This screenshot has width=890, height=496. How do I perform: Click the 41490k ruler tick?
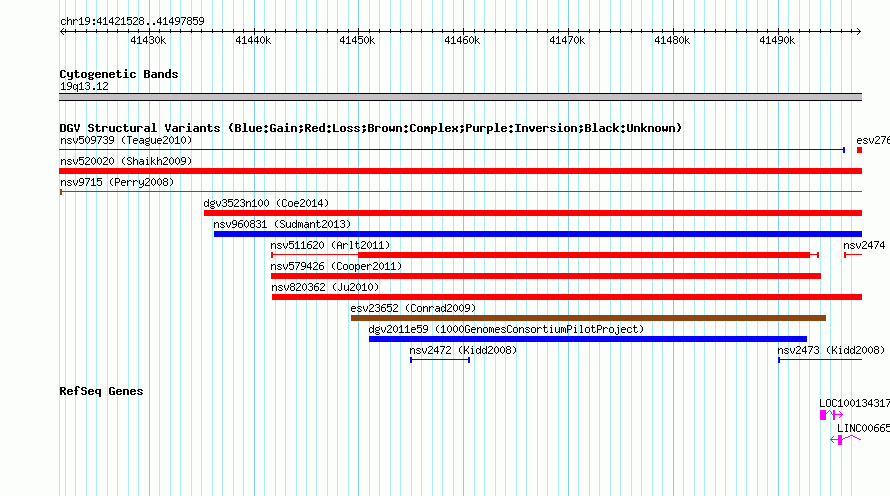(777, 40)
